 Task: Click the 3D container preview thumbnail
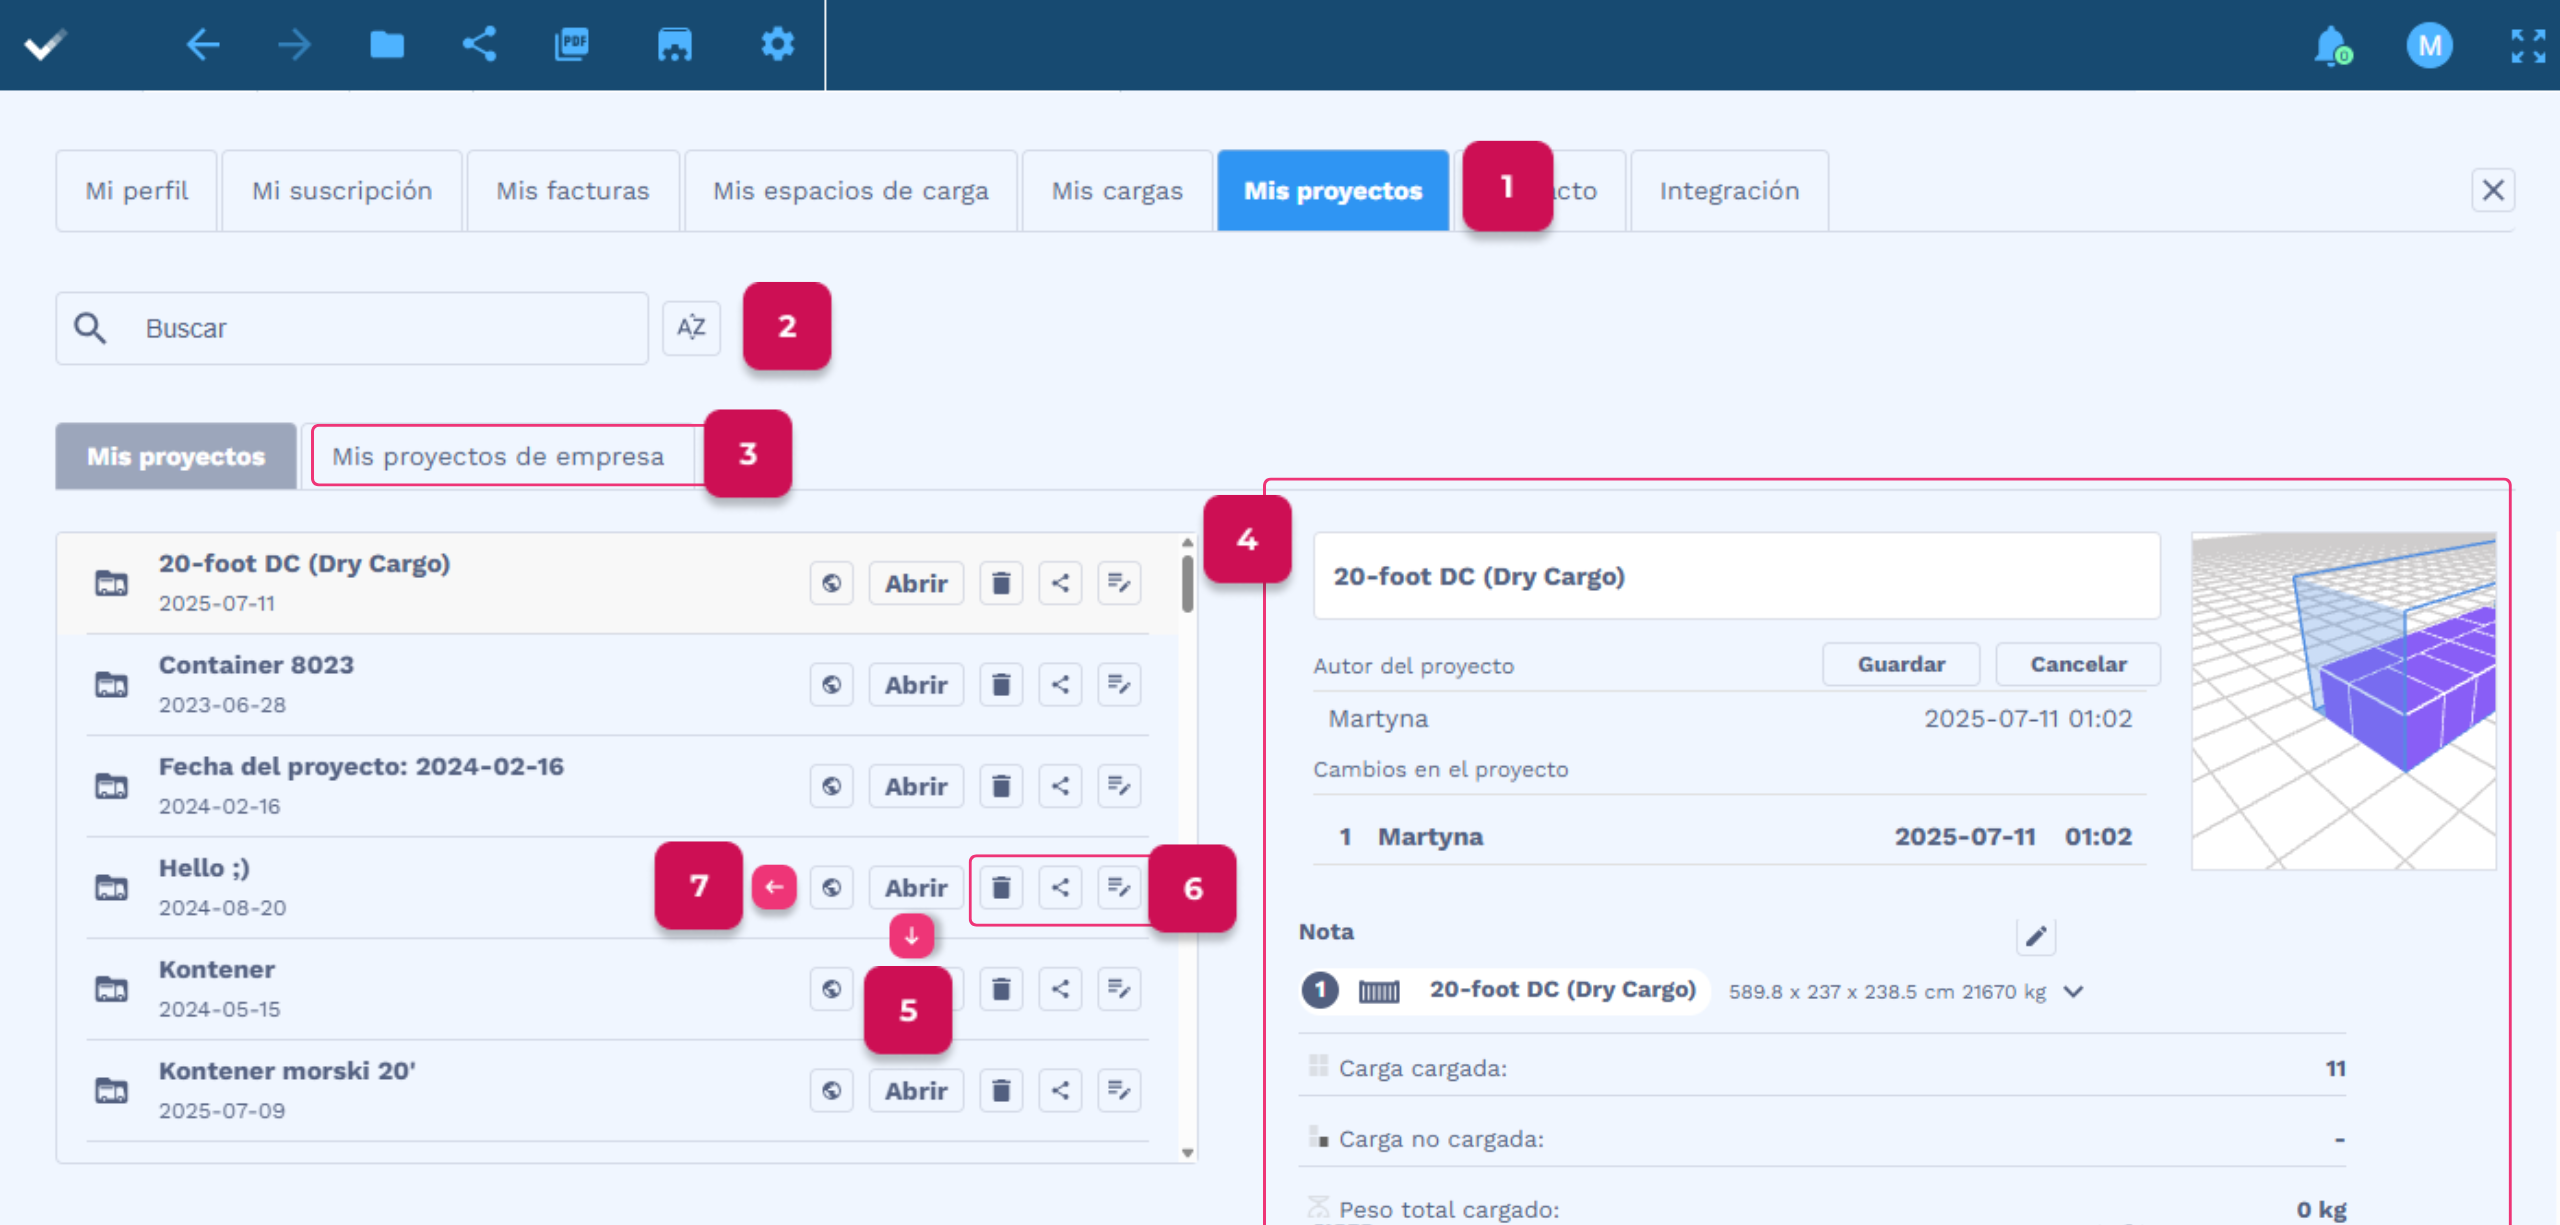(x=2342, y=700)
